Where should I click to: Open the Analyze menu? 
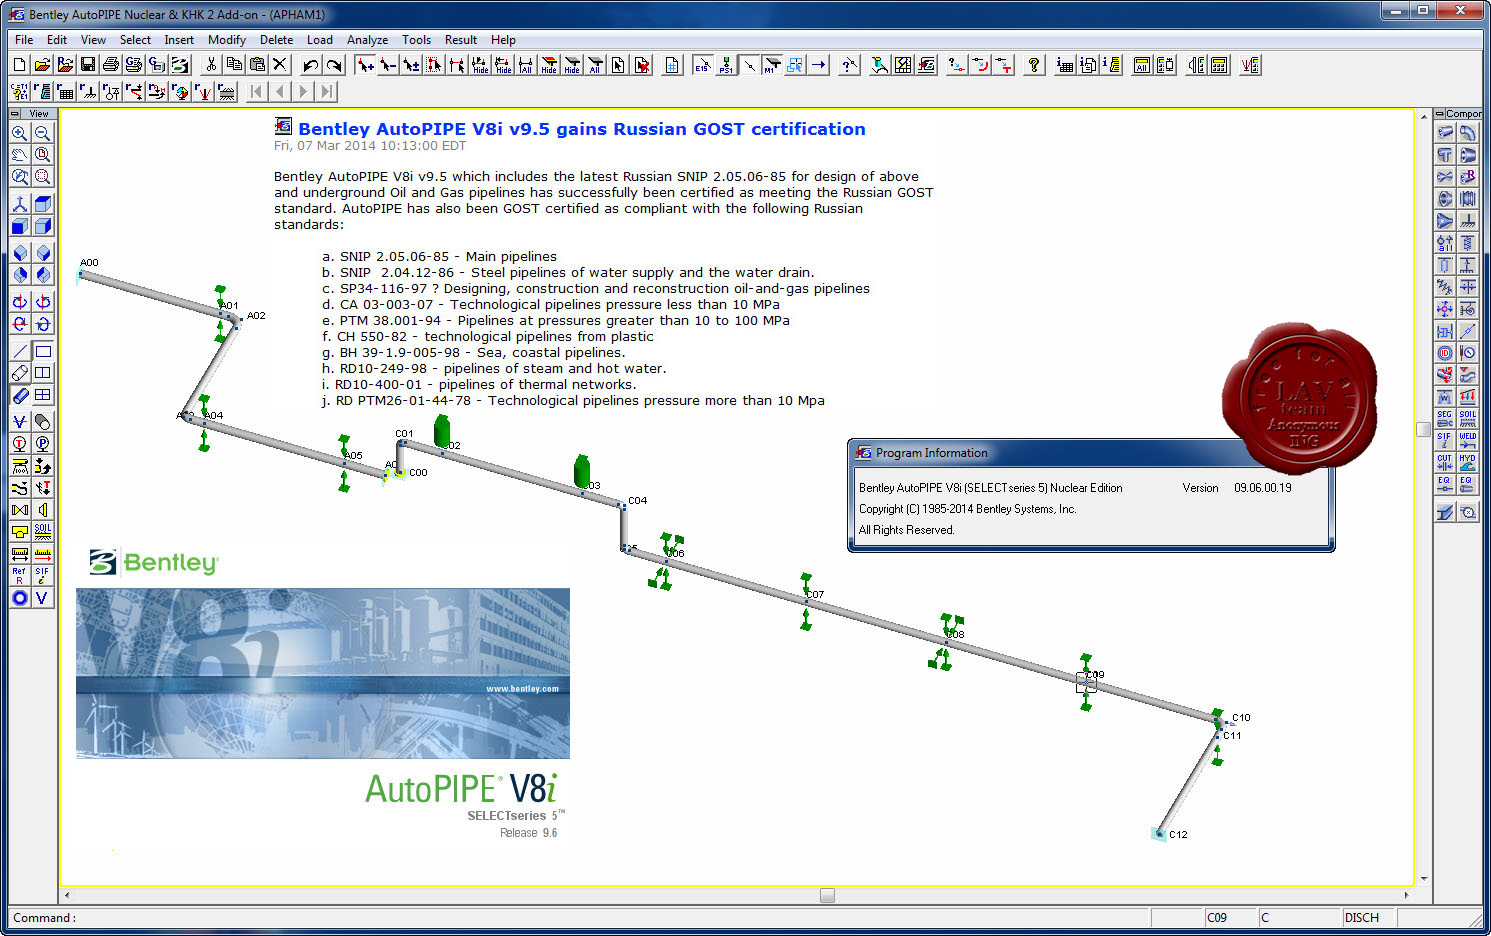click(x=367, y=40)
